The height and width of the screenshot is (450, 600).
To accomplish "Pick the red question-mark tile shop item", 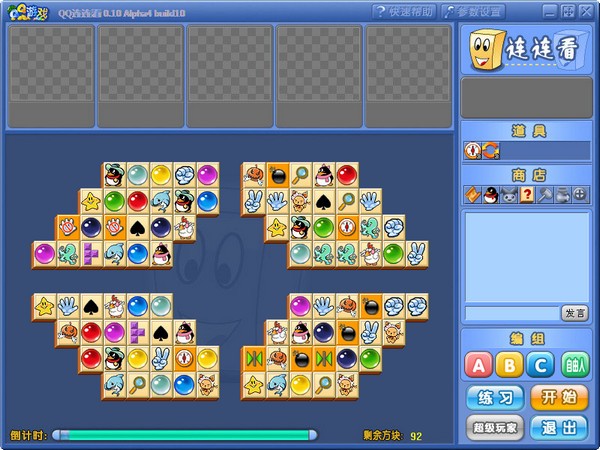I will point(527,195).
